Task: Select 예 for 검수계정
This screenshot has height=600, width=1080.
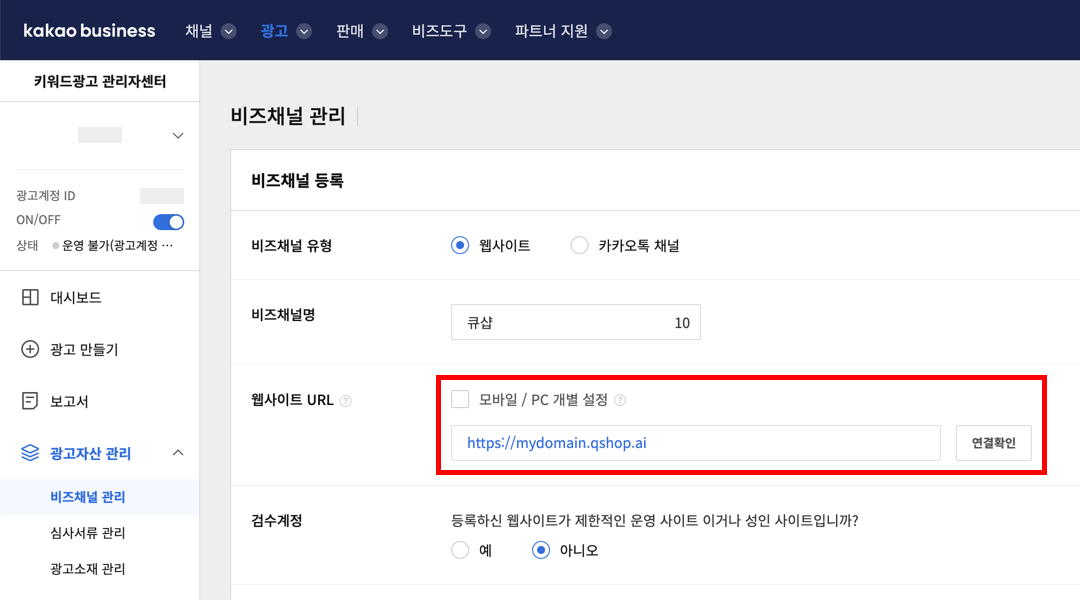Action: click(460, 550)
